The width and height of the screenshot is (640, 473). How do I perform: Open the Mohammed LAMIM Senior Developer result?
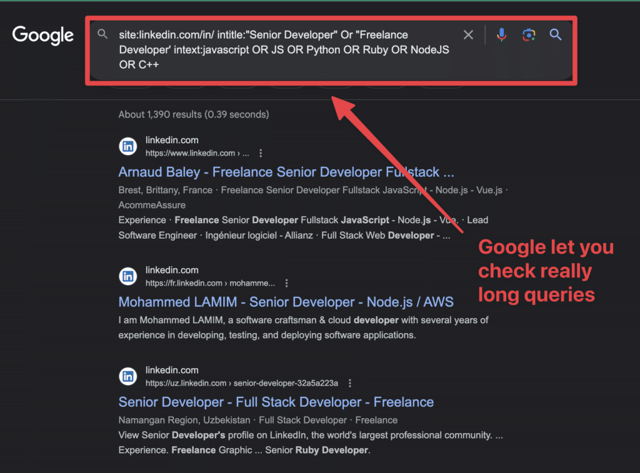286,302
